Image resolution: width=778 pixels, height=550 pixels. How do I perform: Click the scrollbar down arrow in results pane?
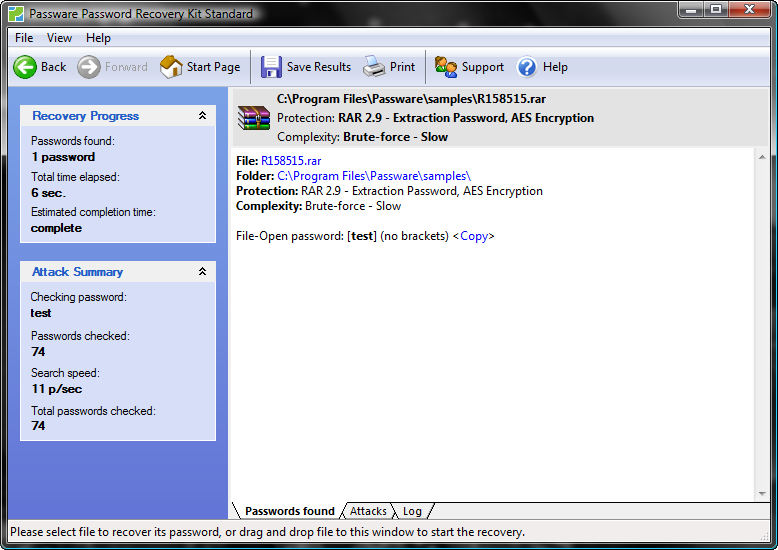pos(762,493)
